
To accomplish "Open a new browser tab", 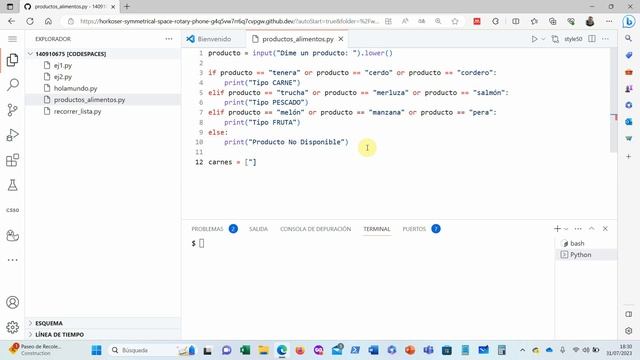I will pyautogui.click(x=127, y=7).
